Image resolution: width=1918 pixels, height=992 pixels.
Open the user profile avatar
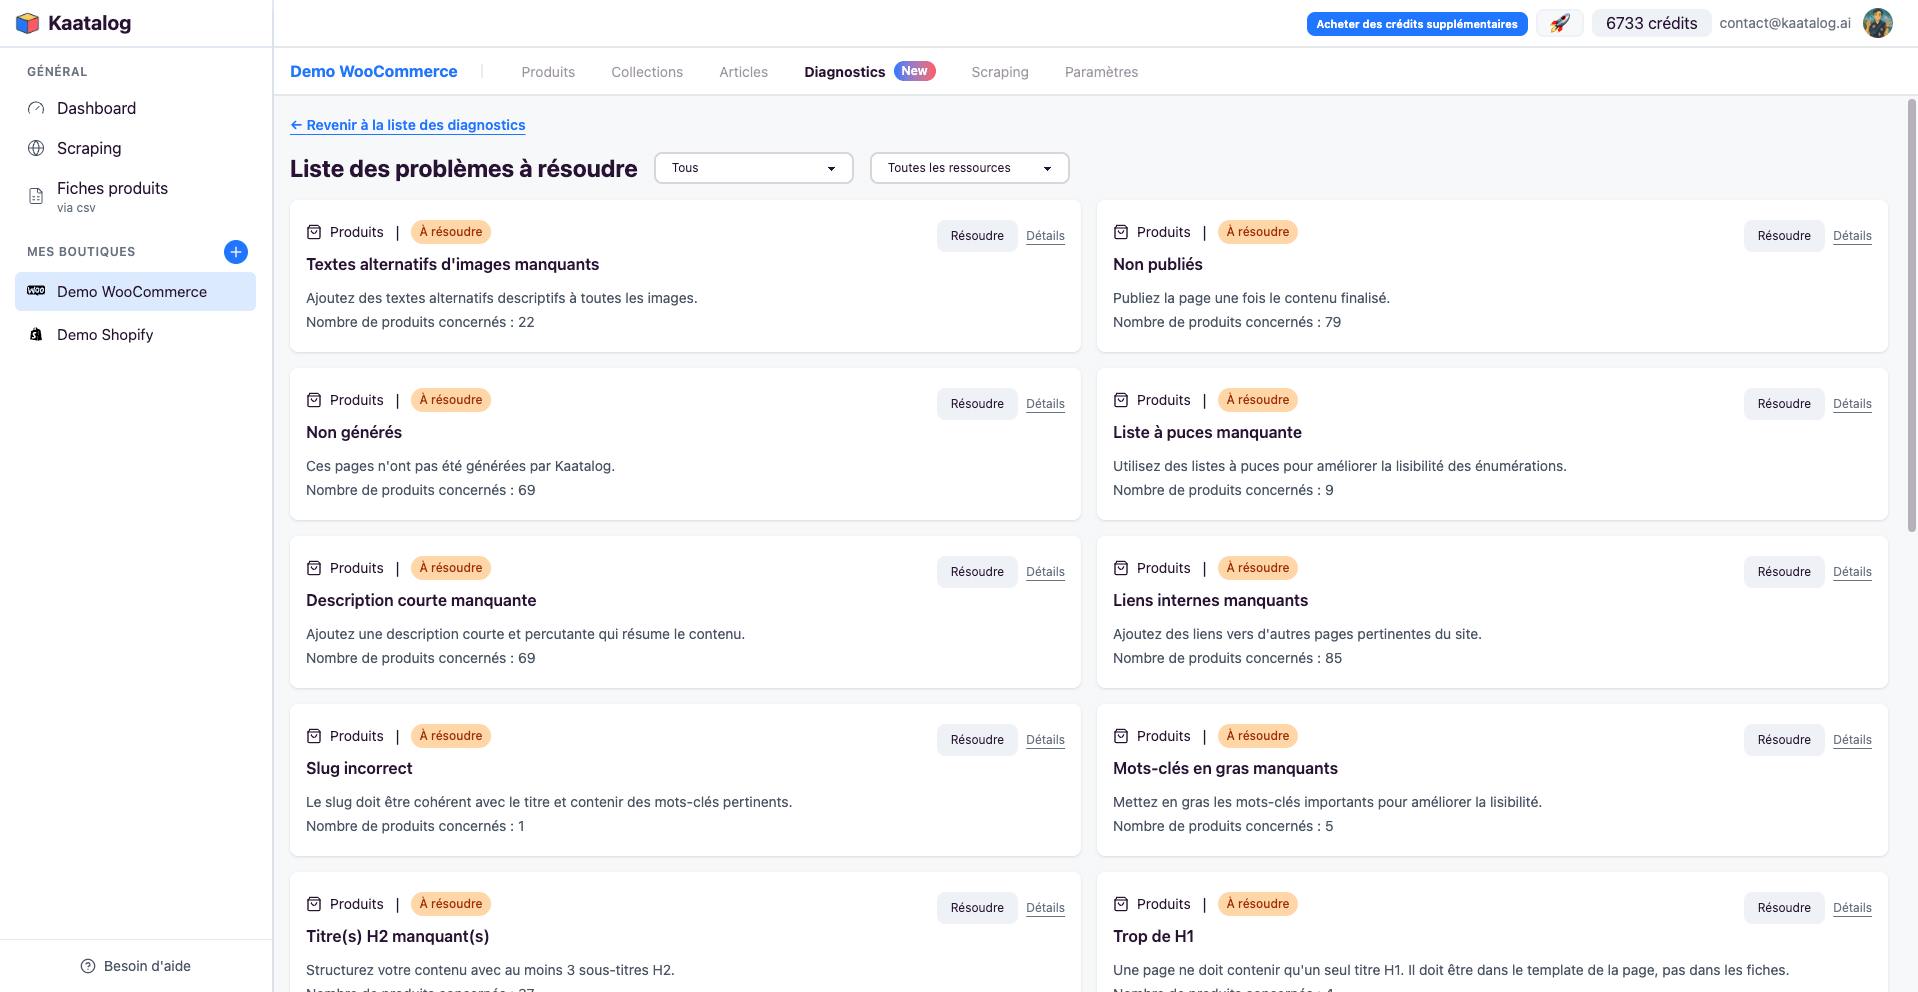(1877, 23)
